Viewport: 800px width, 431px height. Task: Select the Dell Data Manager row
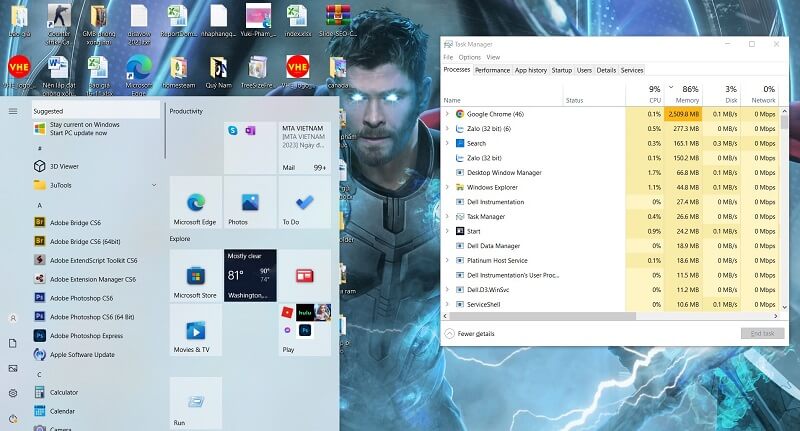tap(611, 246)
